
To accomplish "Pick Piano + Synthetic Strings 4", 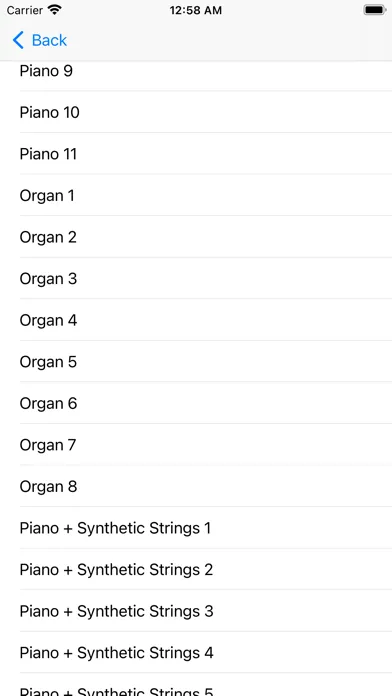I will click(196, 652).
